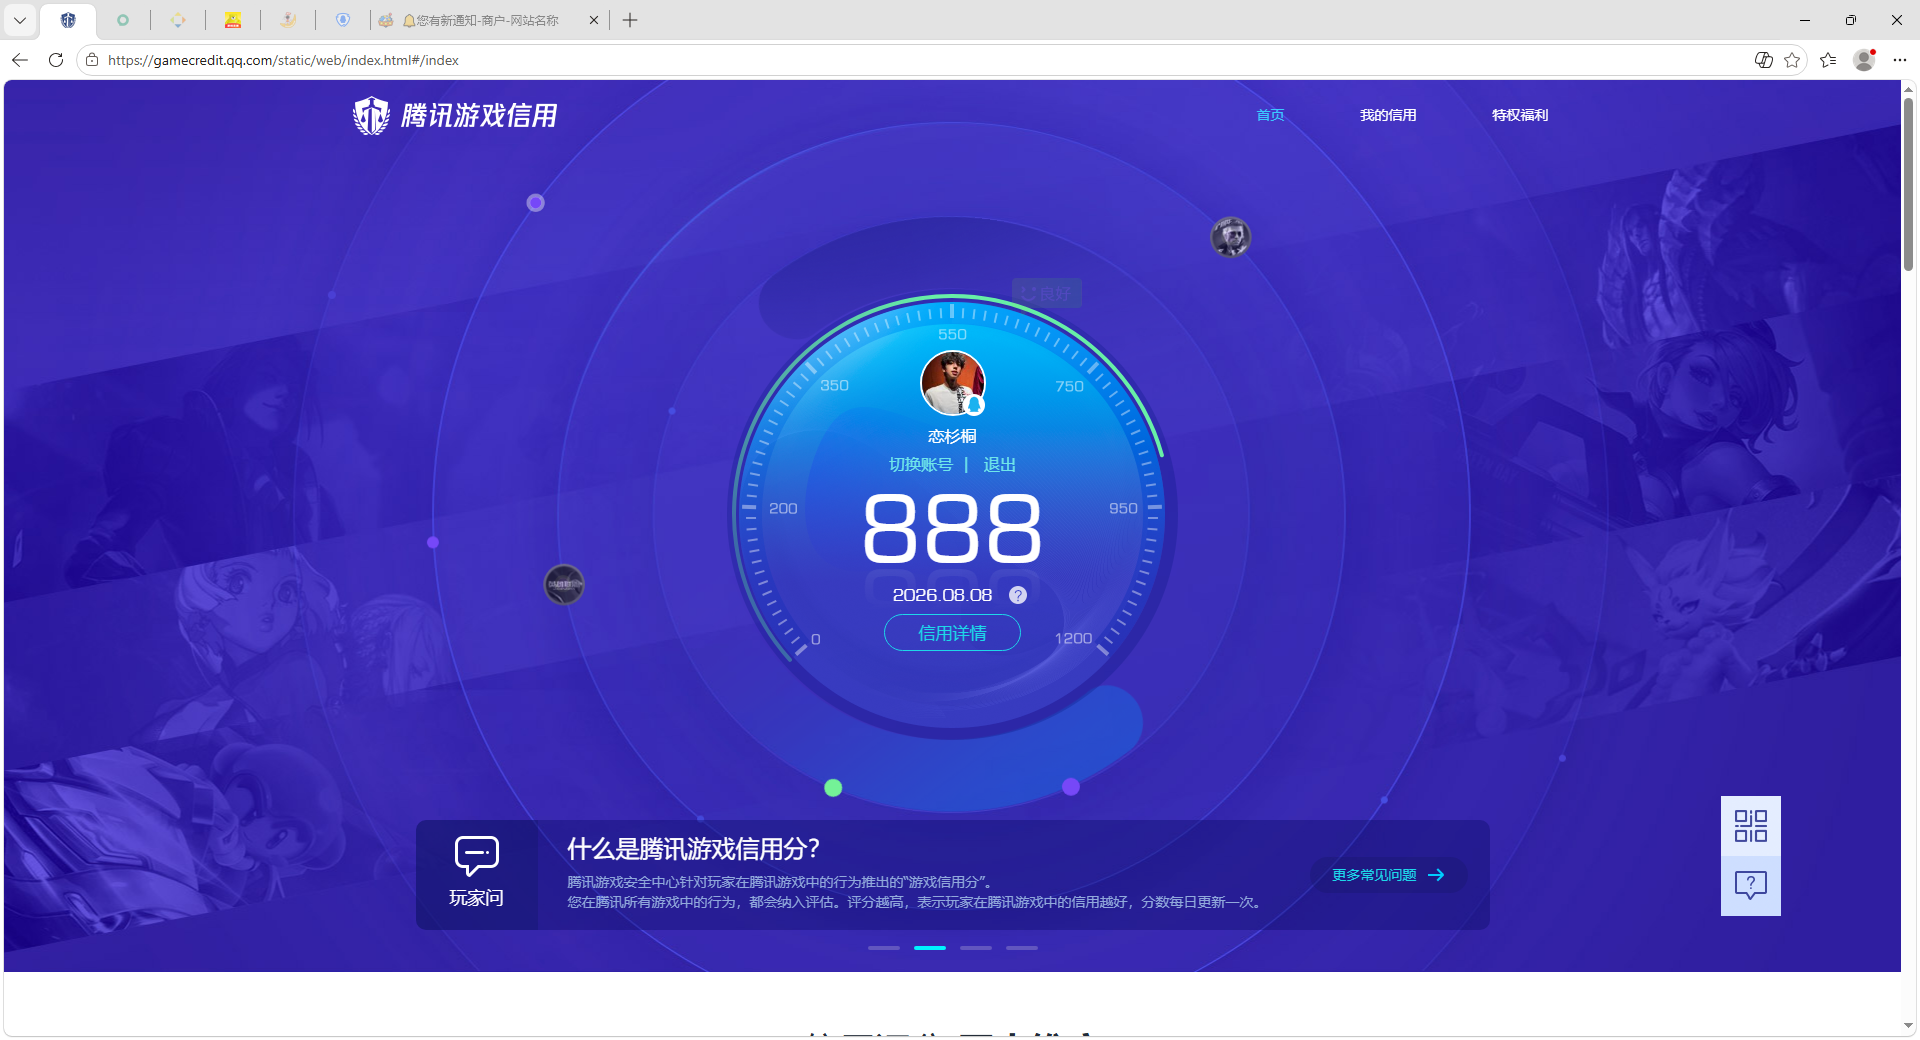Open the Copilot icon in address bar

pyautogui.click(x=1764, y=60)
